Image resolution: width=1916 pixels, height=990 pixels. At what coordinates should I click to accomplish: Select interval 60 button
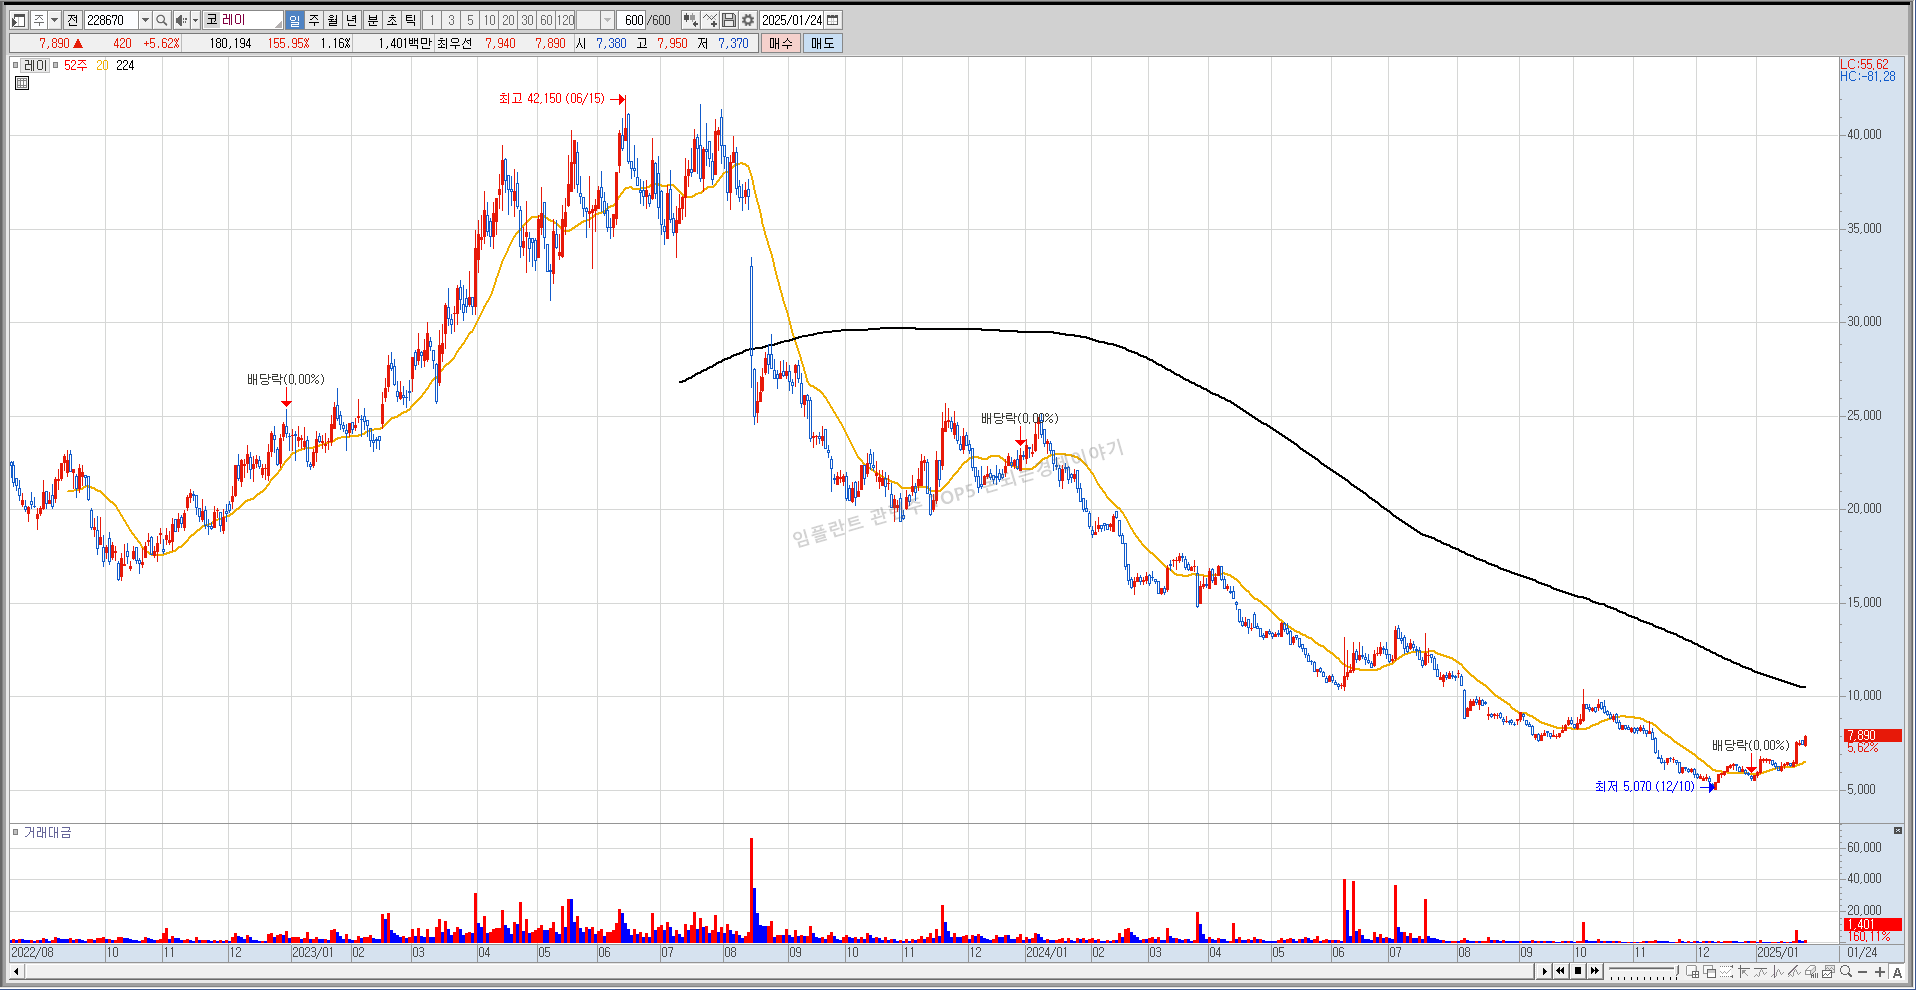pos(546,20)
